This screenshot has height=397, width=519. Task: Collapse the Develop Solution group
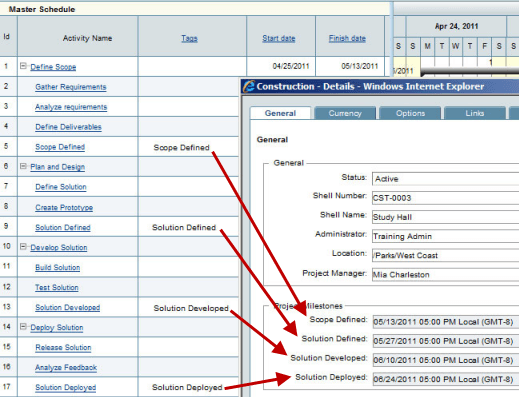coord(23,247)
